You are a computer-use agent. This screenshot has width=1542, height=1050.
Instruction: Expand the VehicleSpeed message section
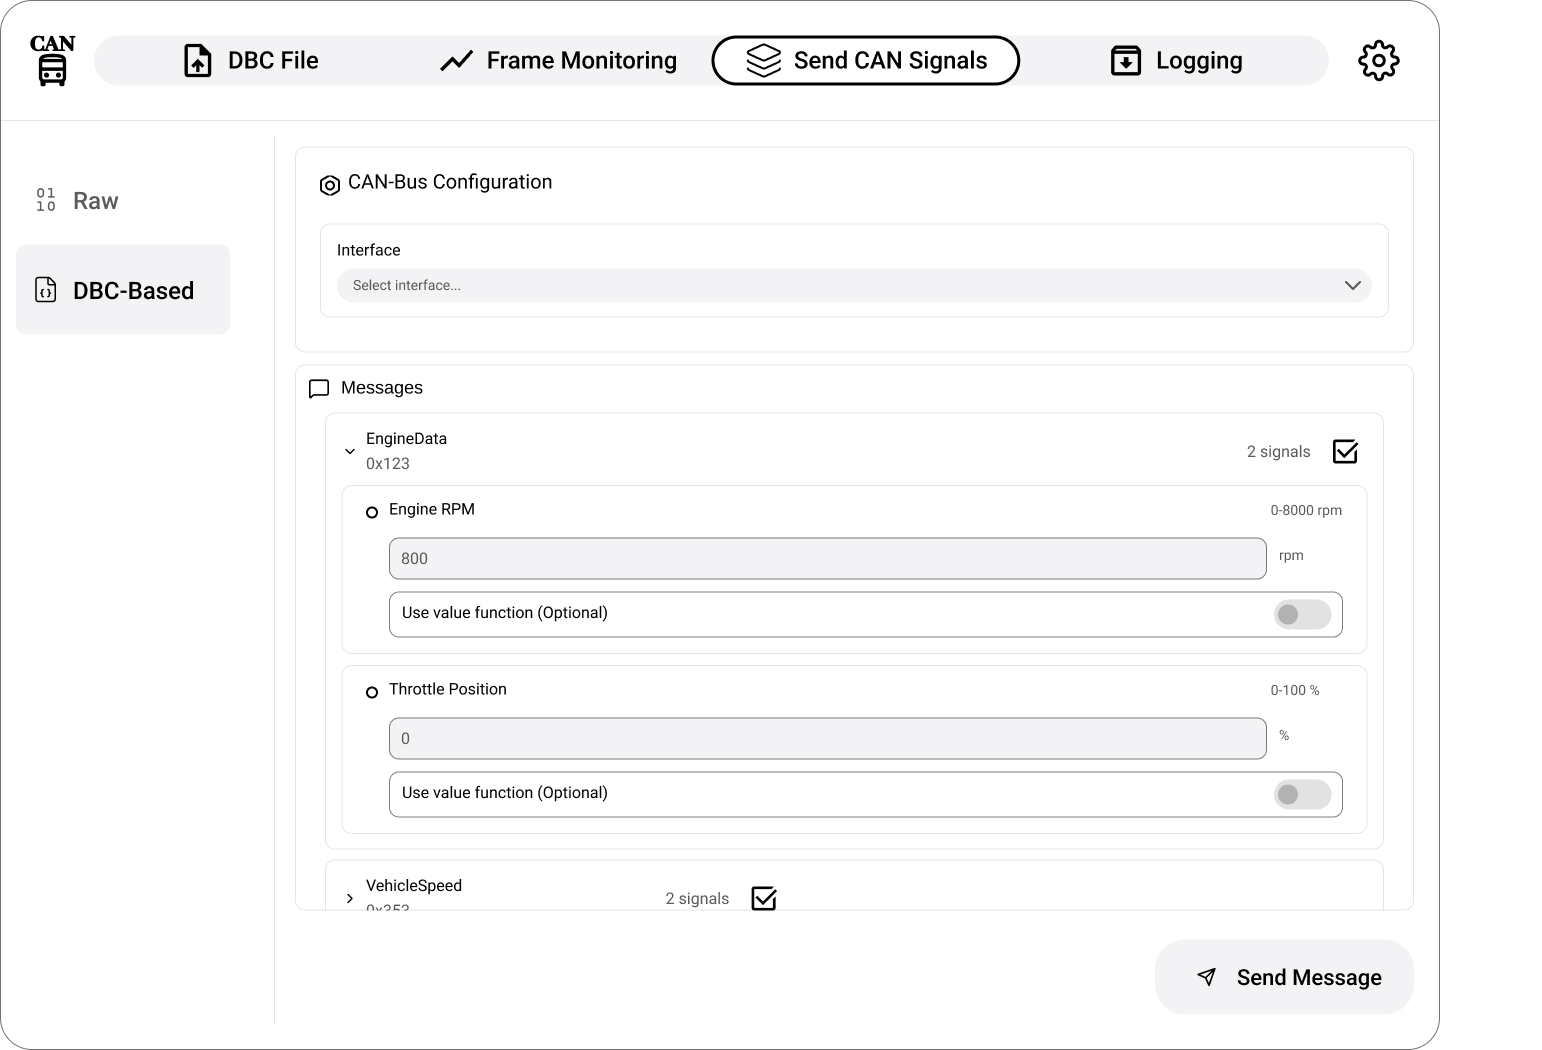click(x=350, y=898)
